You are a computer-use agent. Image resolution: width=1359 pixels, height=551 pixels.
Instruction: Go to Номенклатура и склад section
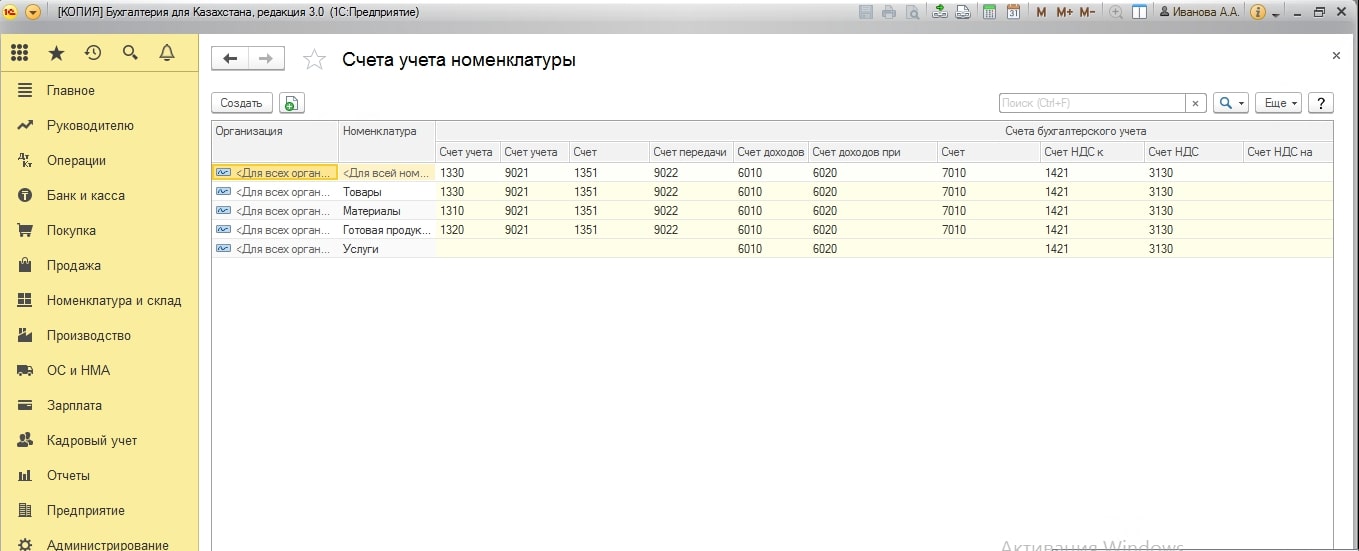(113, 300)
